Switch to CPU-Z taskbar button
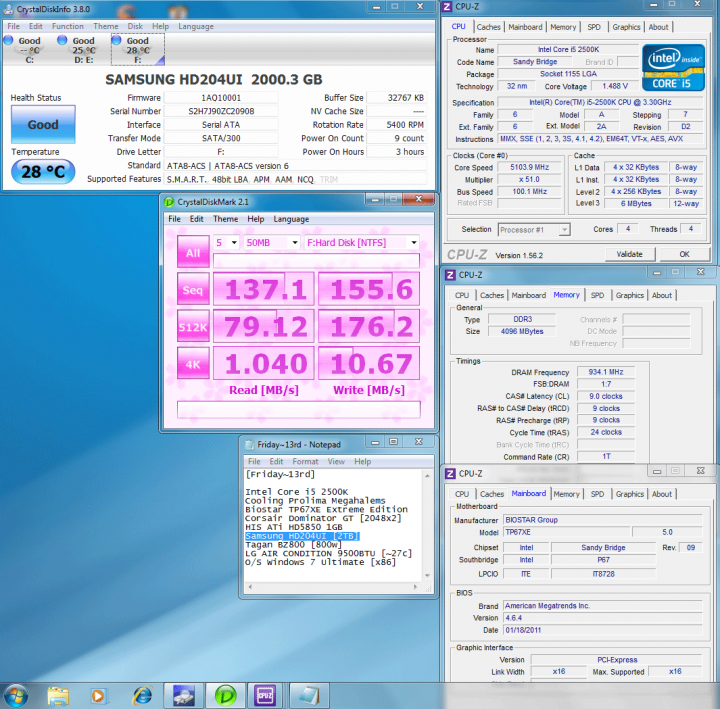Screen dimensions: 720x709 [266, 696]
